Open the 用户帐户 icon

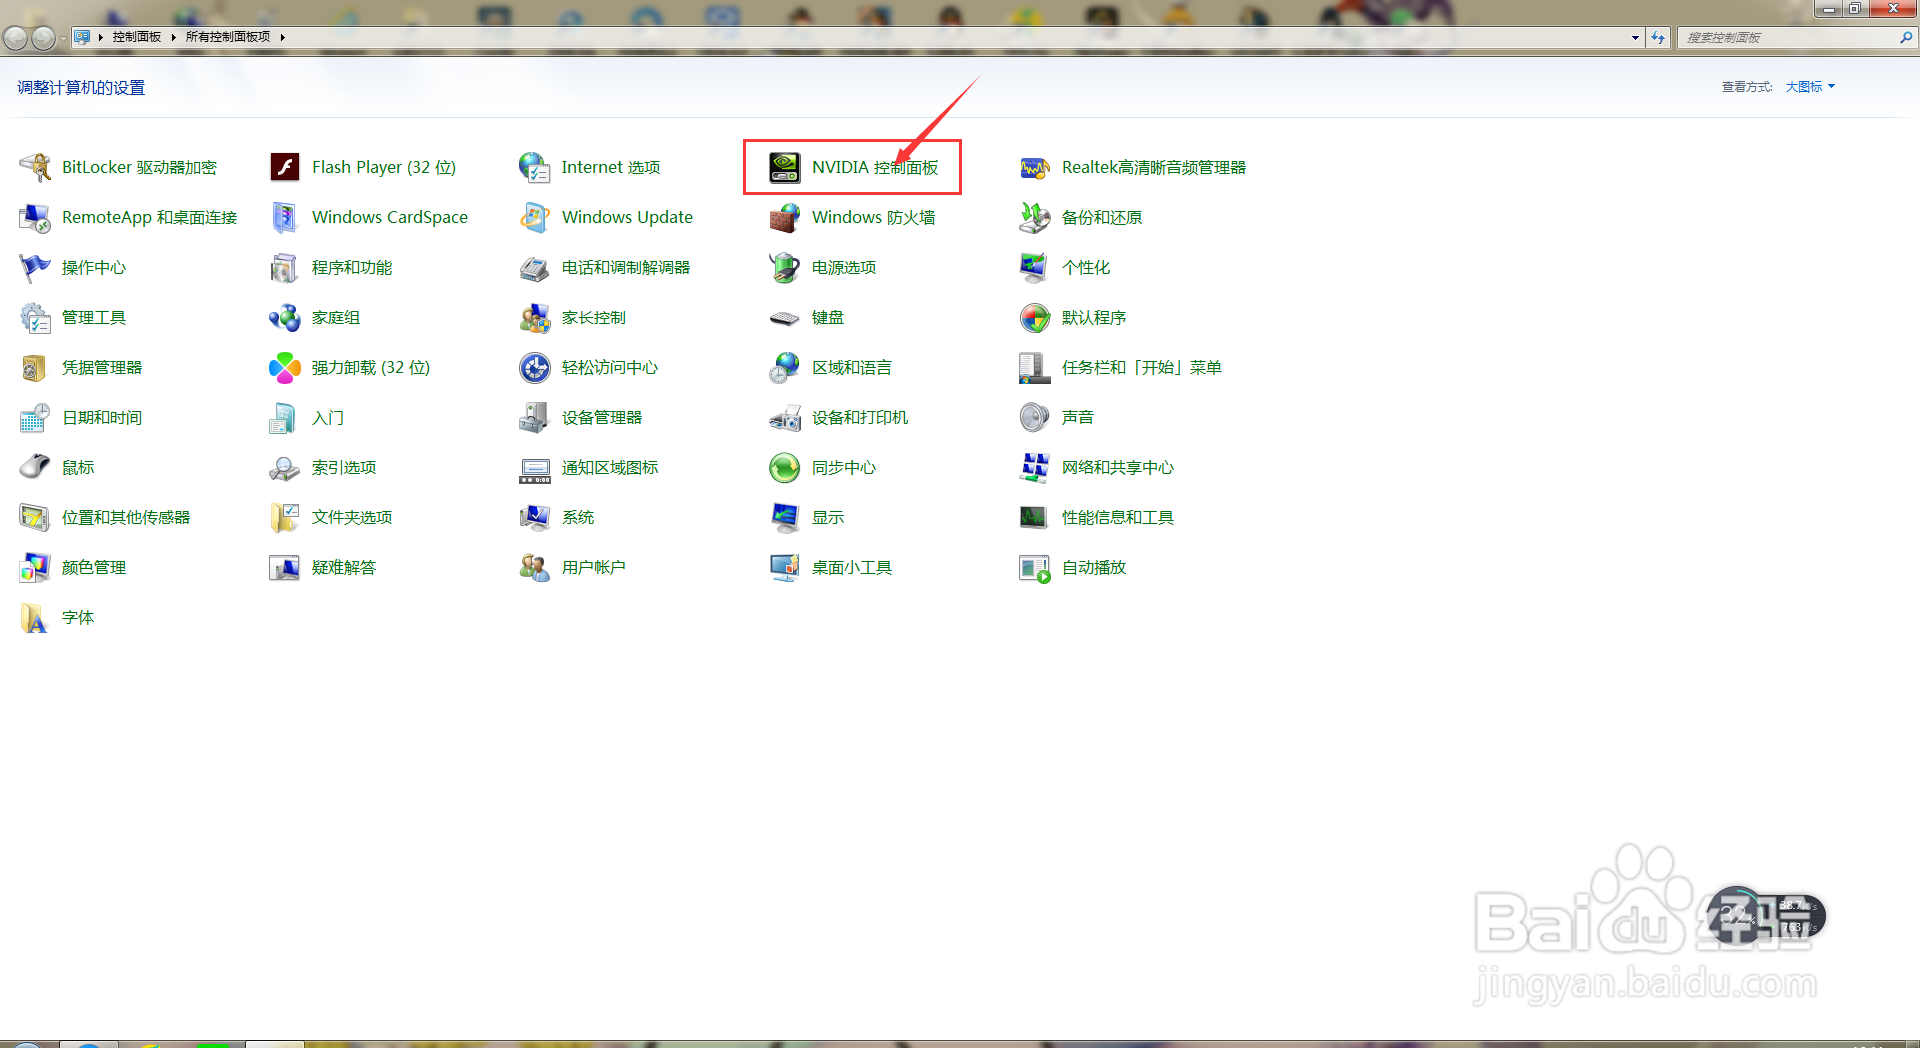click(x=535, y=567)
